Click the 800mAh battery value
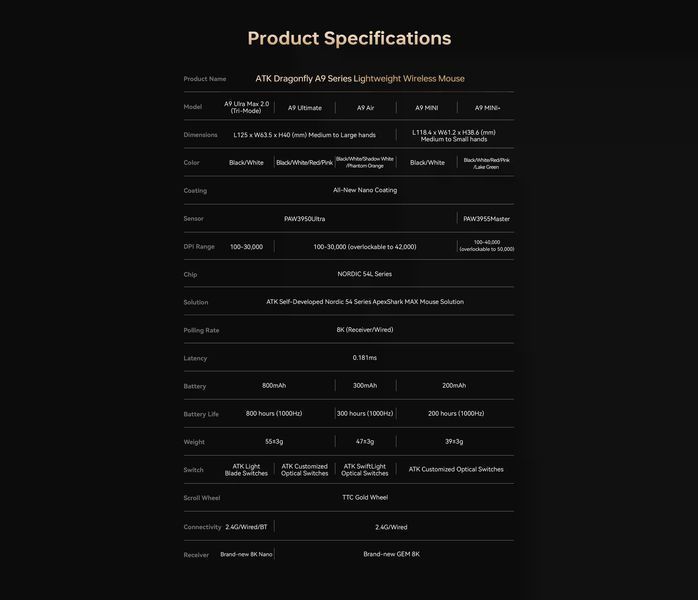698x600 pixels. click(274, 385)
